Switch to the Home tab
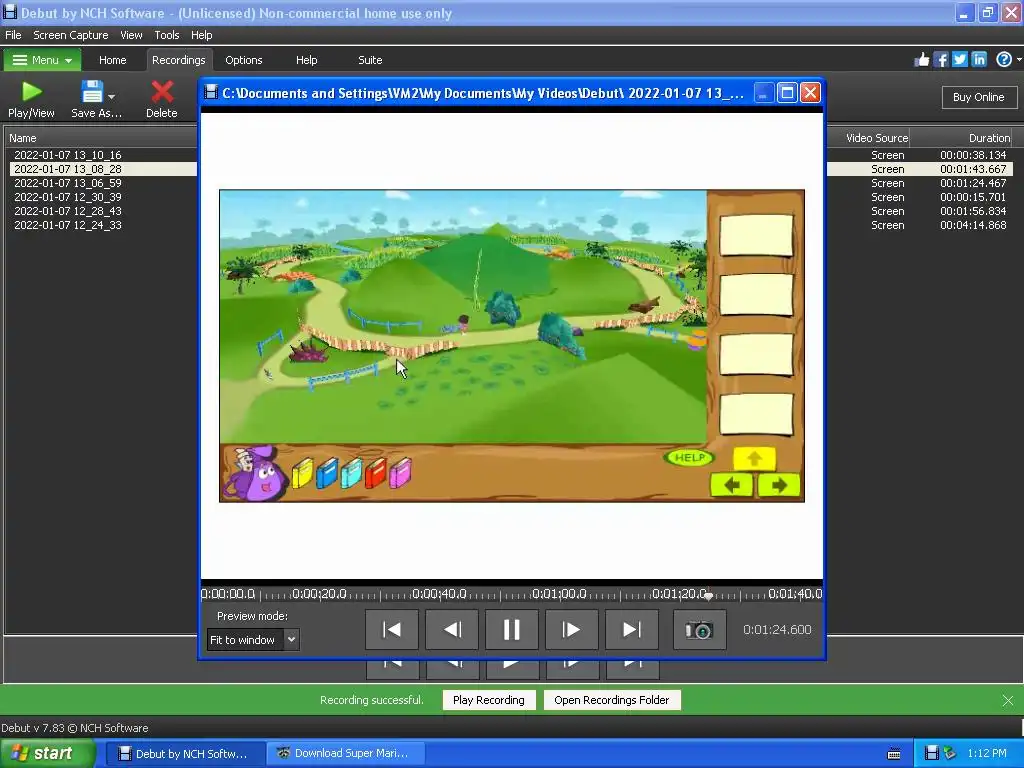The width and height of the screenshot is (1024, 768). point(112,60)
